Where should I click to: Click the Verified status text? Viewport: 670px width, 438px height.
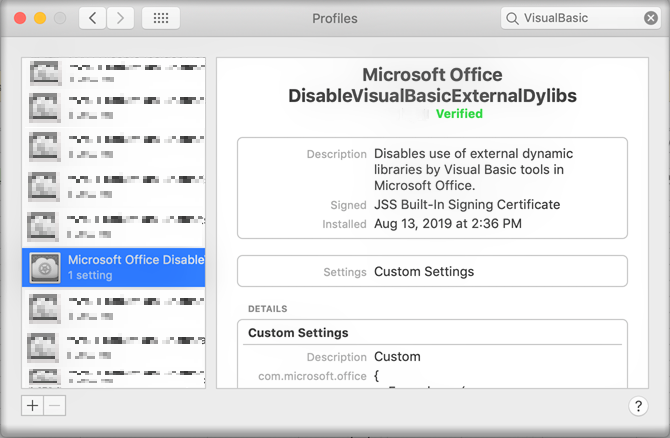point(459,114)
